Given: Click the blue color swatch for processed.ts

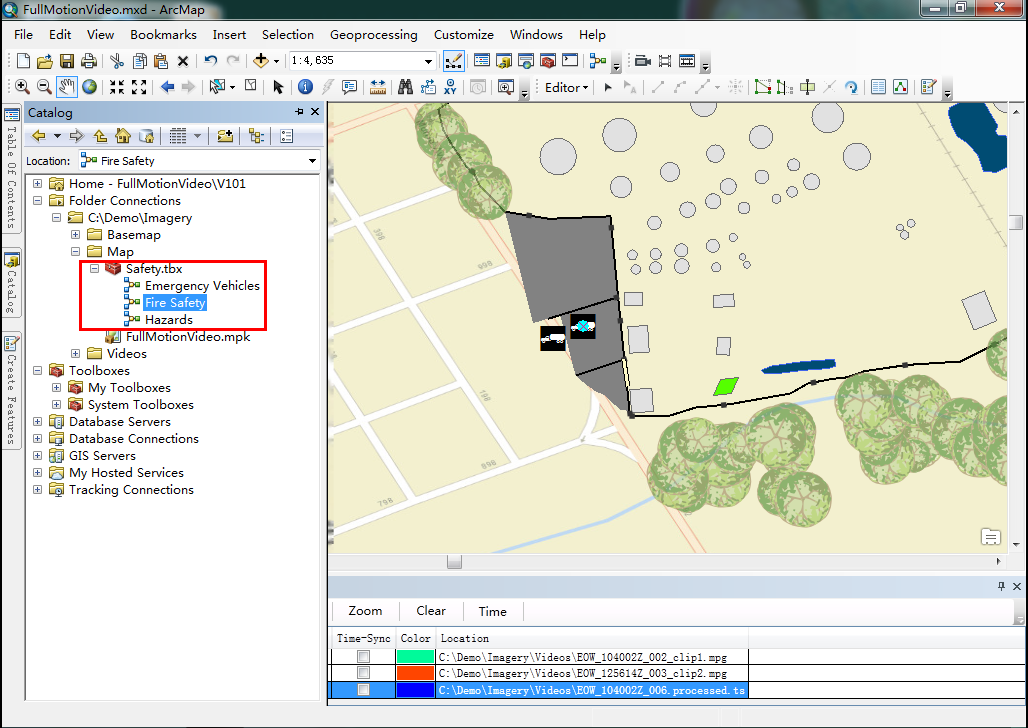Looking at the screenshot, I should [x=416, y=690].
